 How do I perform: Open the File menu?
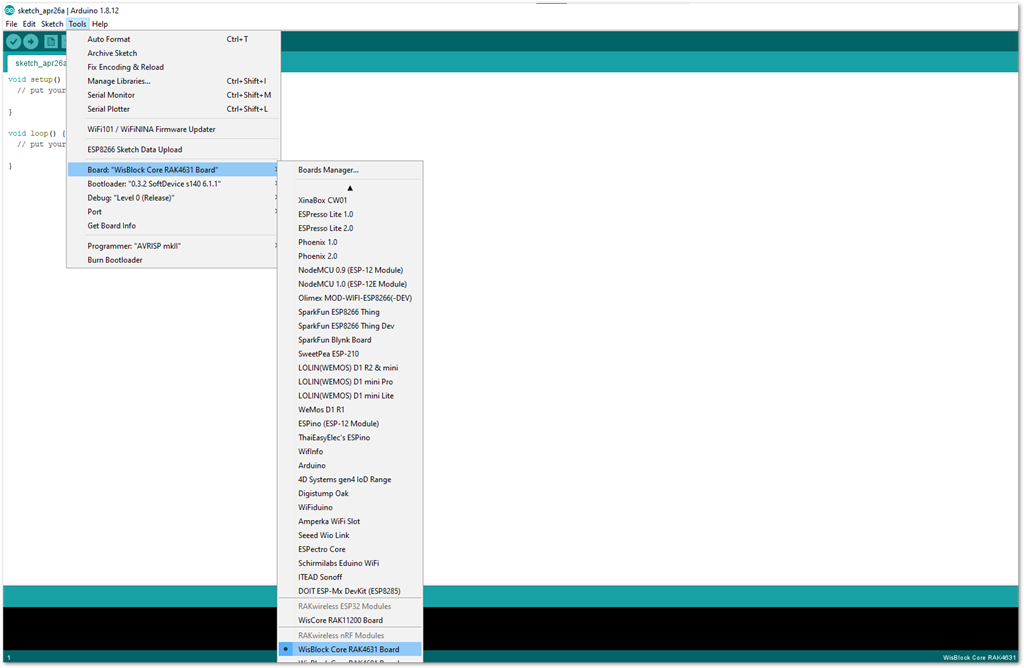[10, 23]
